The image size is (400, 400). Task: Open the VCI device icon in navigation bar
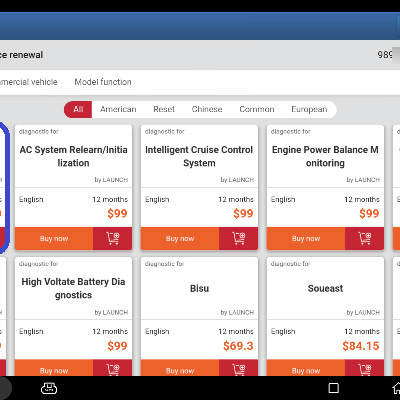point(49,388)
